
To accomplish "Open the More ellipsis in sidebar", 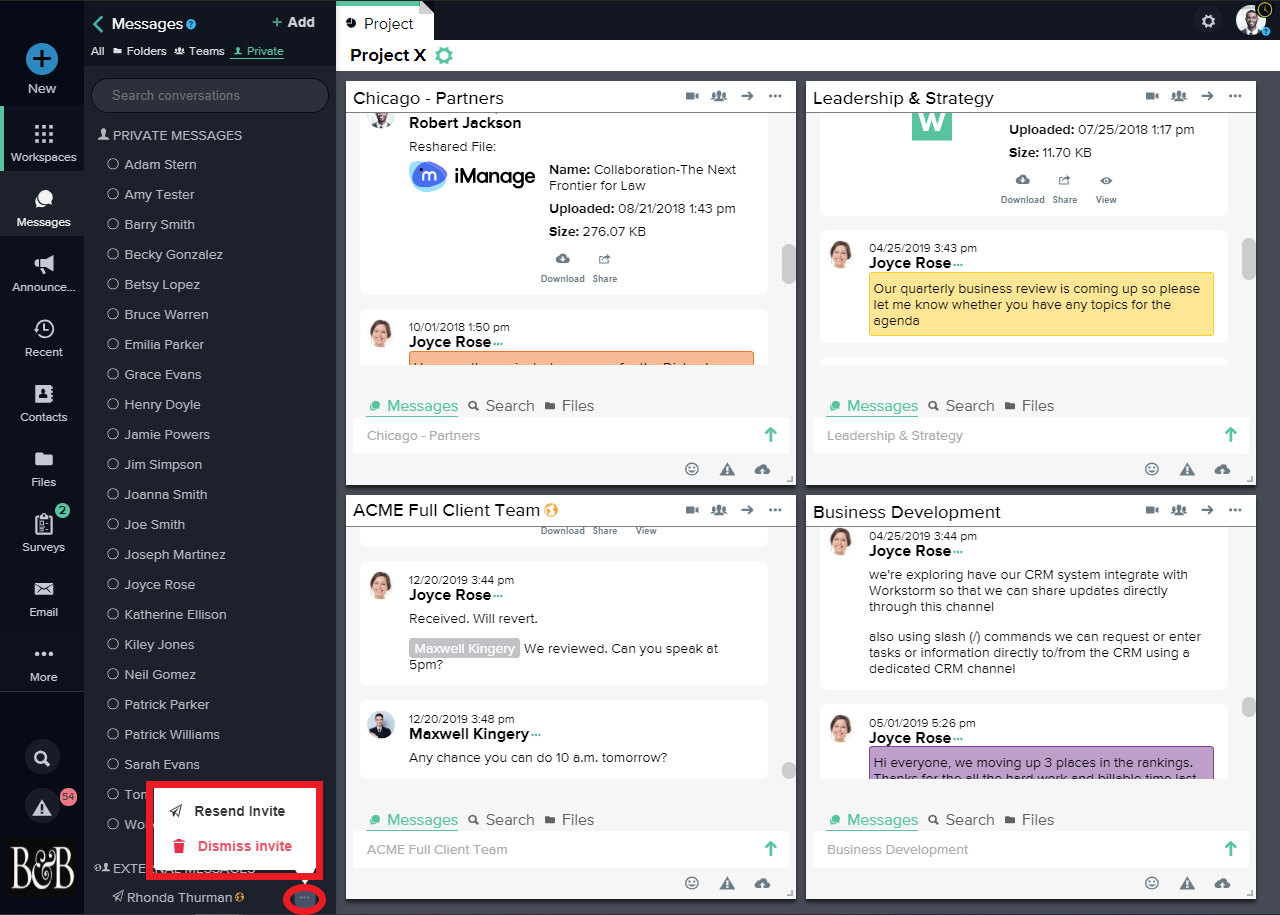I will pyautogui.click(x=43, y=654).
